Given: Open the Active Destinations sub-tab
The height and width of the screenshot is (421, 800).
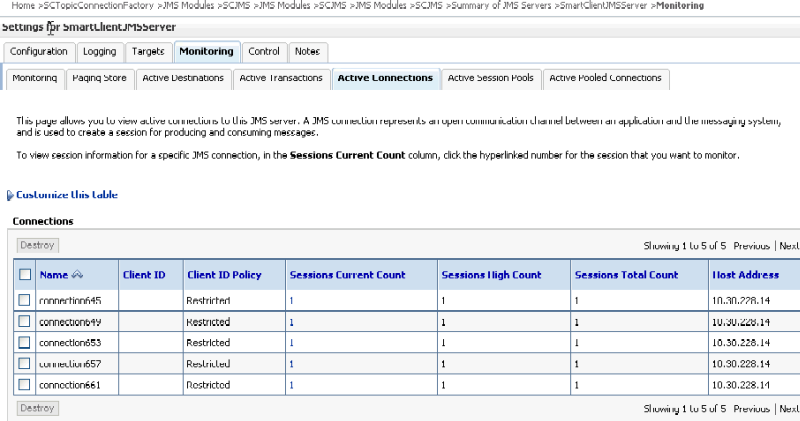Looking at the screenshot, I should coord(183,78).
